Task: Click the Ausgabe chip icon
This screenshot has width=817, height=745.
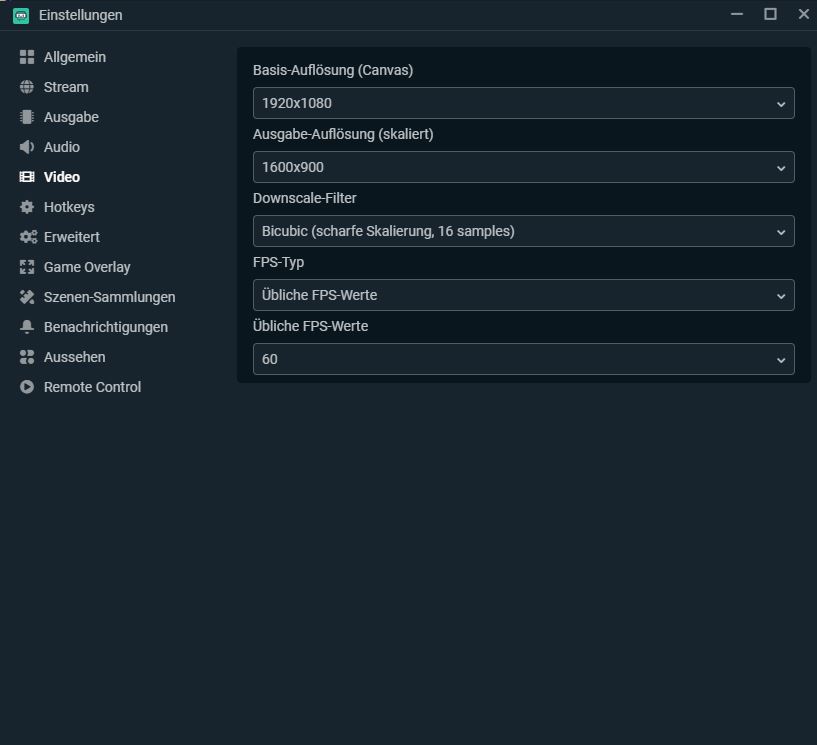Action: (27, 117)
